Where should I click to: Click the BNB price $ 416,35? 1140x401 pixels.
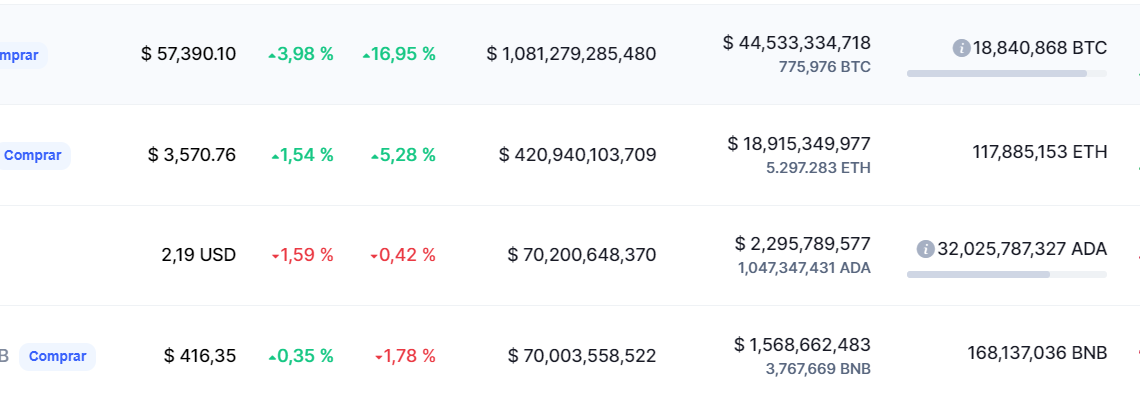point(200,356)
